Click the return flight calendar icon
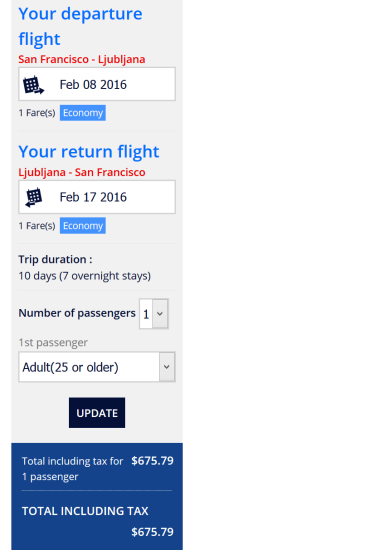Screen dimensions: 375x550 click(x=34, y=197)
